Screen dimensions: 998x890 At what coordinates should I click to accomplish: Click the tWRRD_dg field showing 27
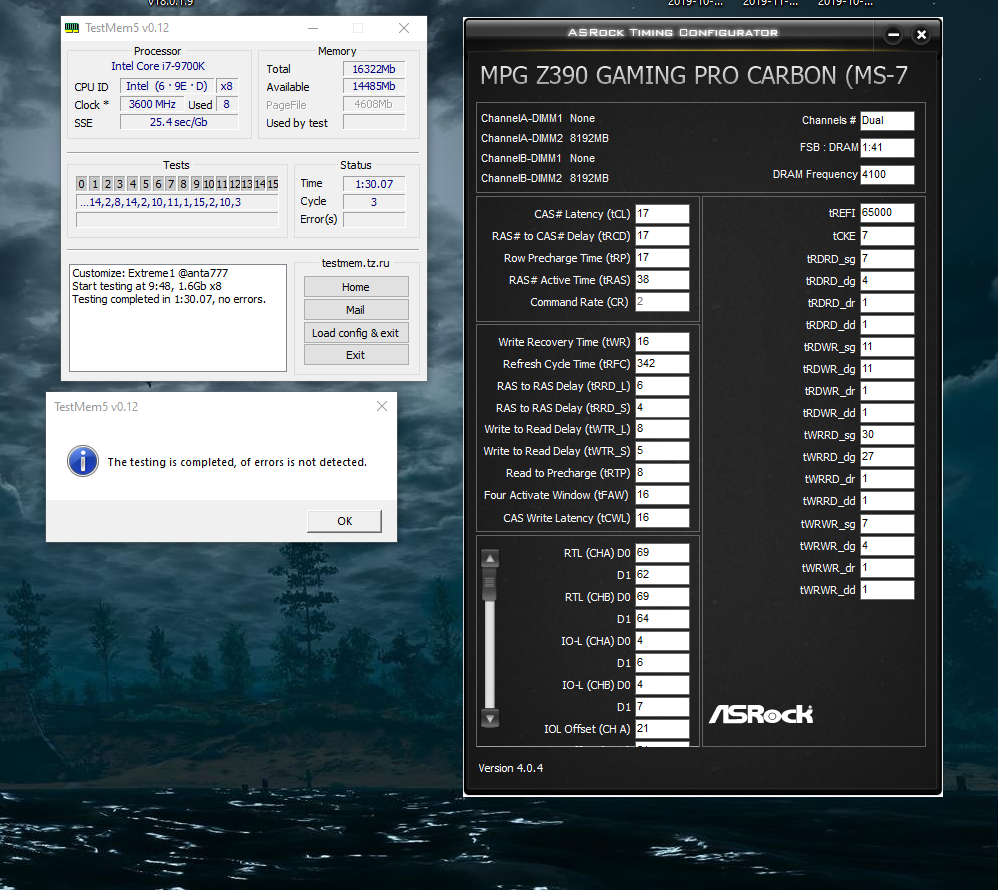tap(887, 456)
